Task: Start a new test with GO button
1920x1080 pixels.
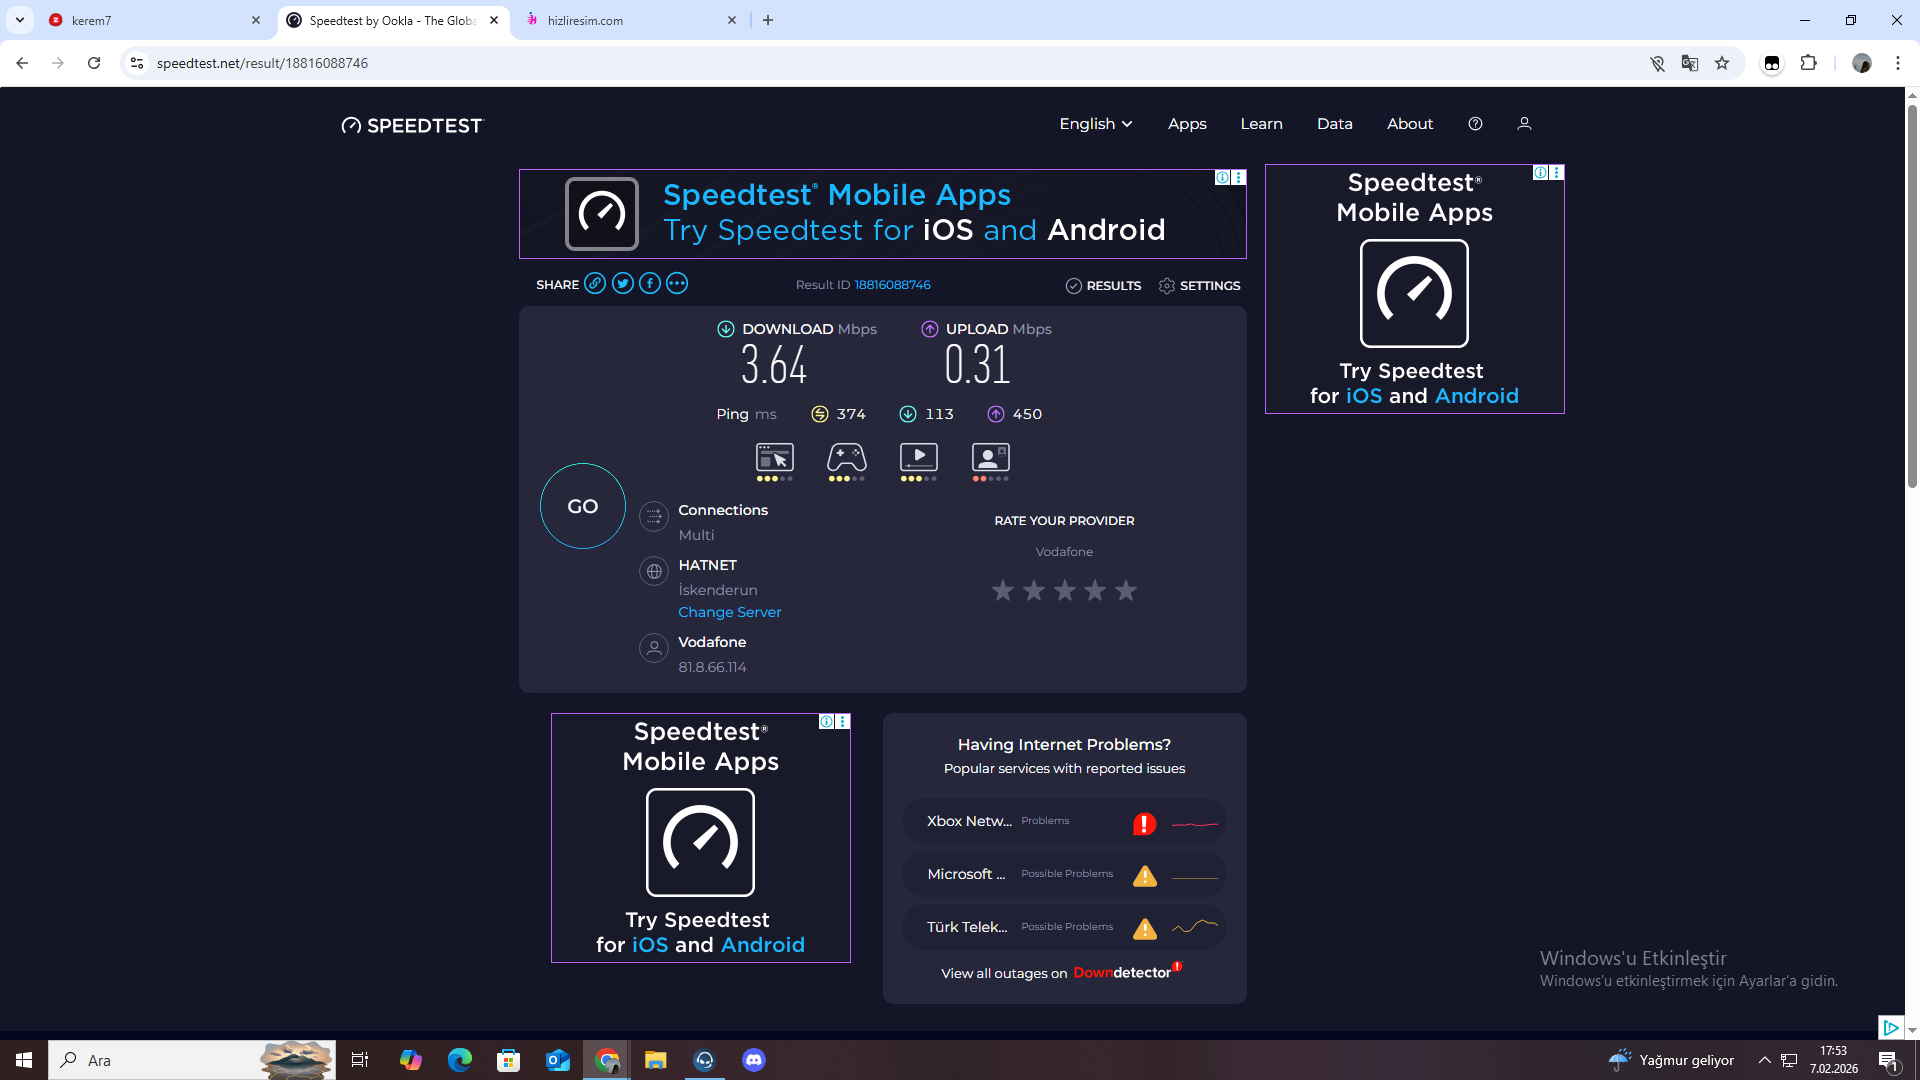Action: point(583,506)
